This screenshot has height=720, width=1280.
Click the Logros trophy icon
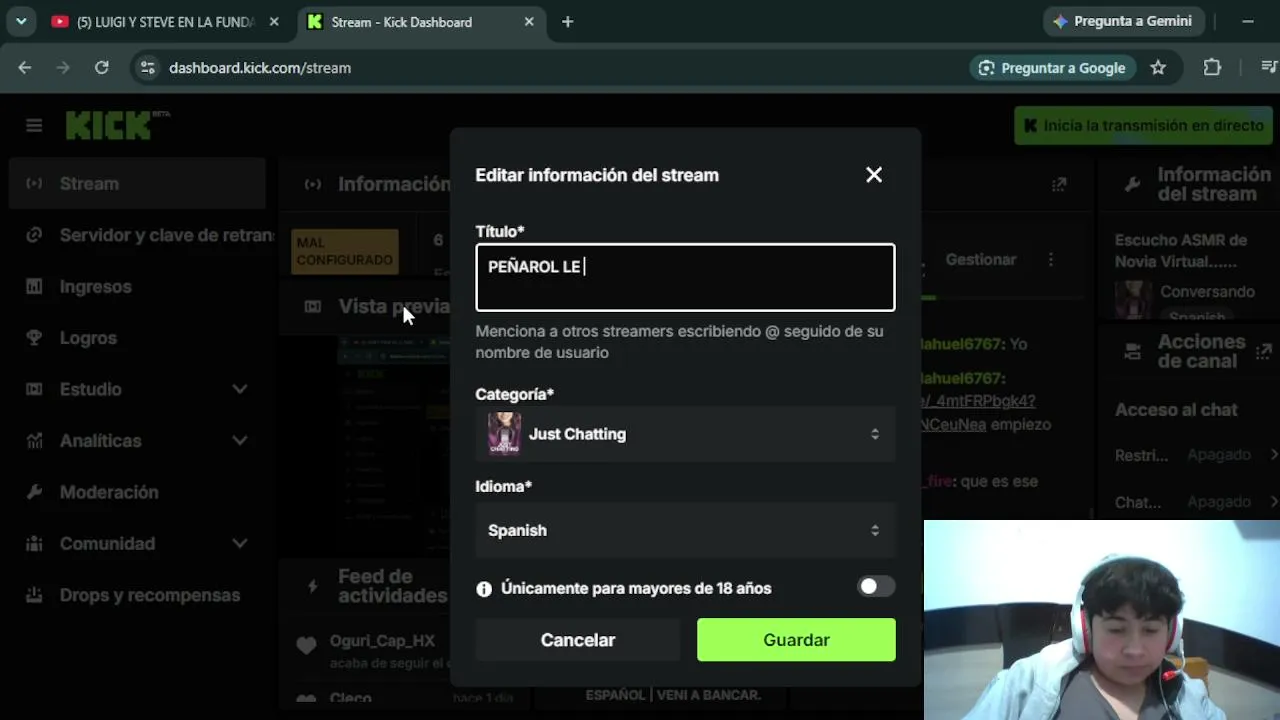(x=34, y=338)
